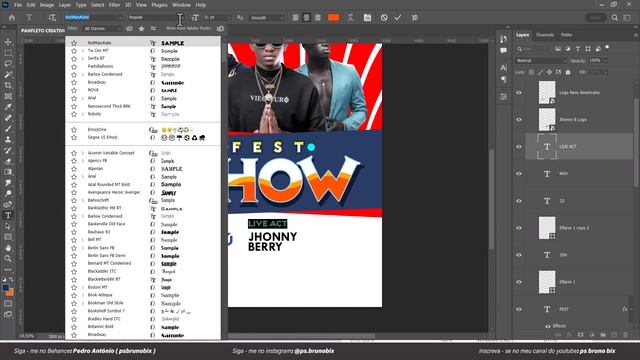Screen dimensions: 640x360
Task: Expand the Tw Cen MT font family
Action: click(x=83, y=51)
